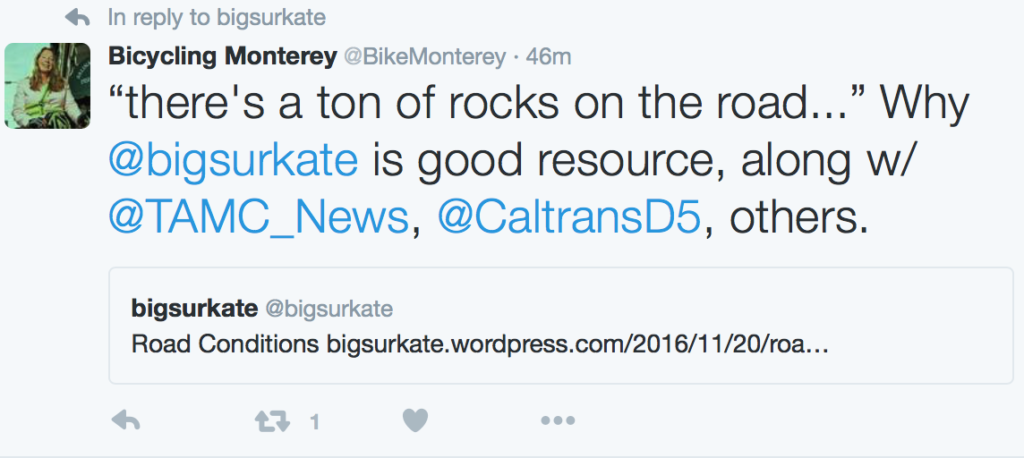Image resolution: width=1024 pixels, height=458 pixels.
Task: Click the retweet count number 1
Action: coord(314,423)
